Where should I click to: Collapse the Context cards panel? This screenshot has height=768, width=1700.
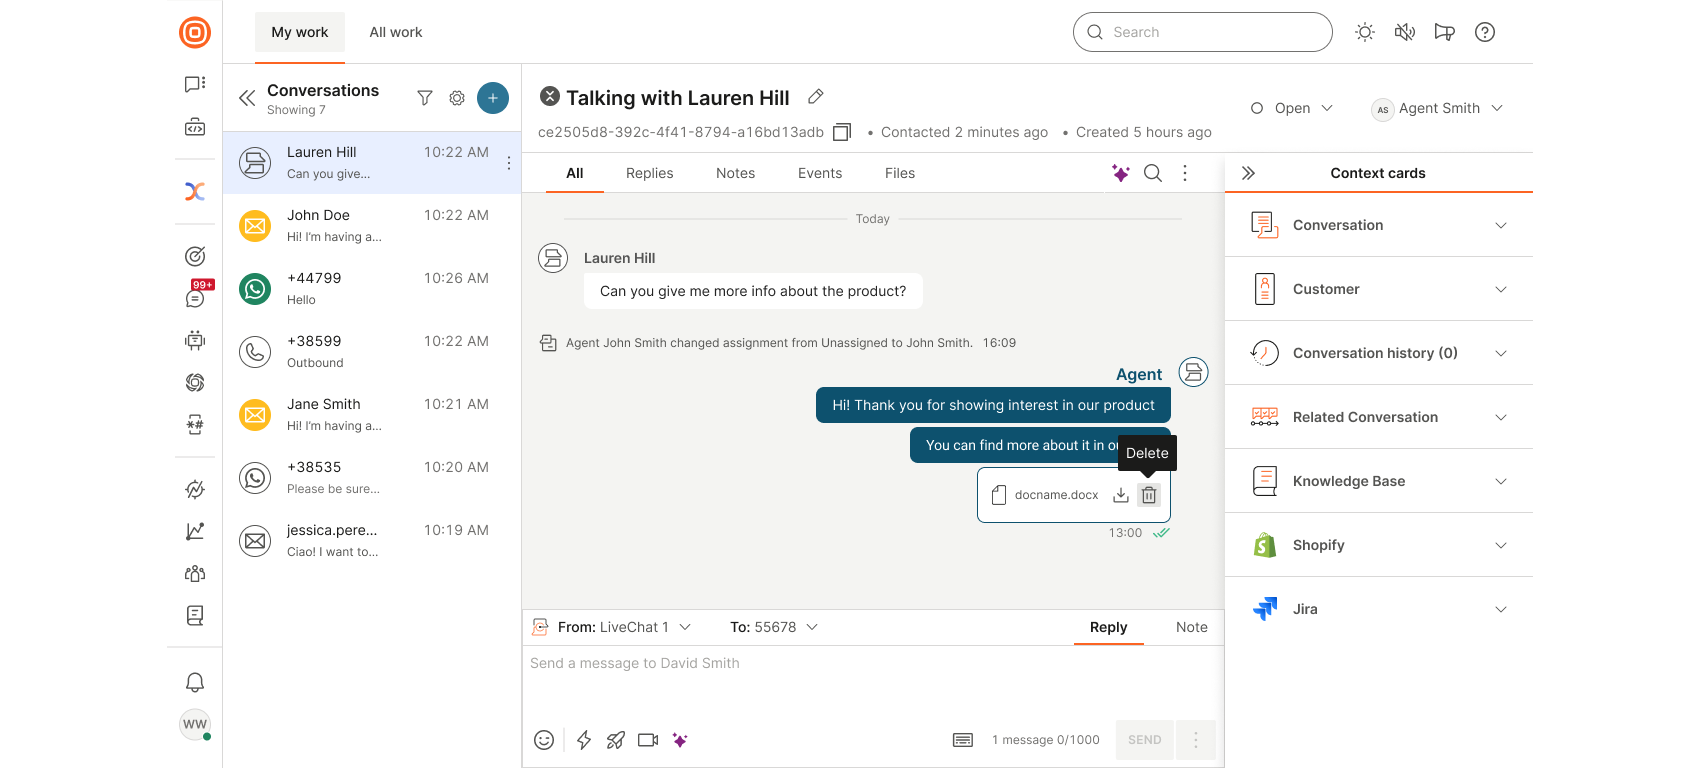pos(1248,173)
